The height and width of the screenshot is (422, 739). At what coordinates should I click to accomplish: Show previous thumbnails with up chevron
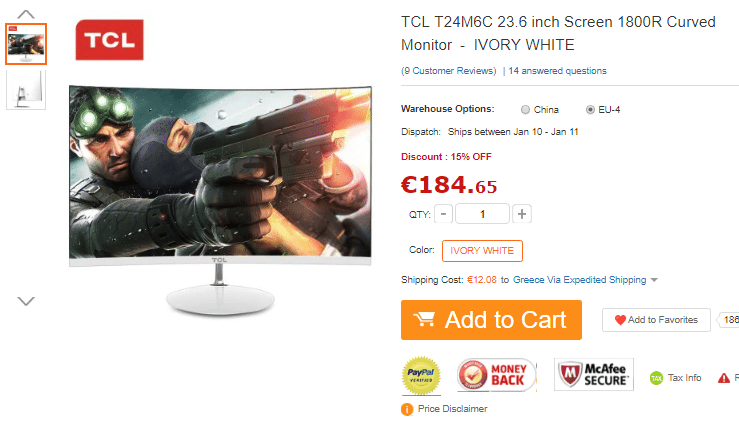(x=26, y=14)
